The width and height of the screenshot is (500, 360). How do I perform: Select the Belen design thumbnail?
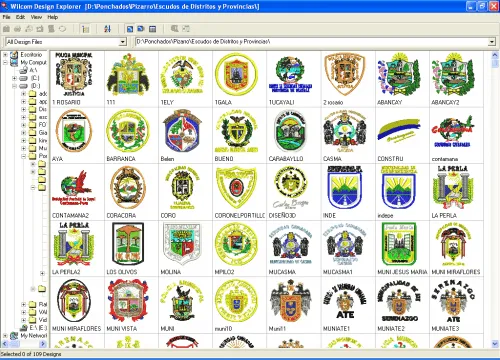[182, 131]
